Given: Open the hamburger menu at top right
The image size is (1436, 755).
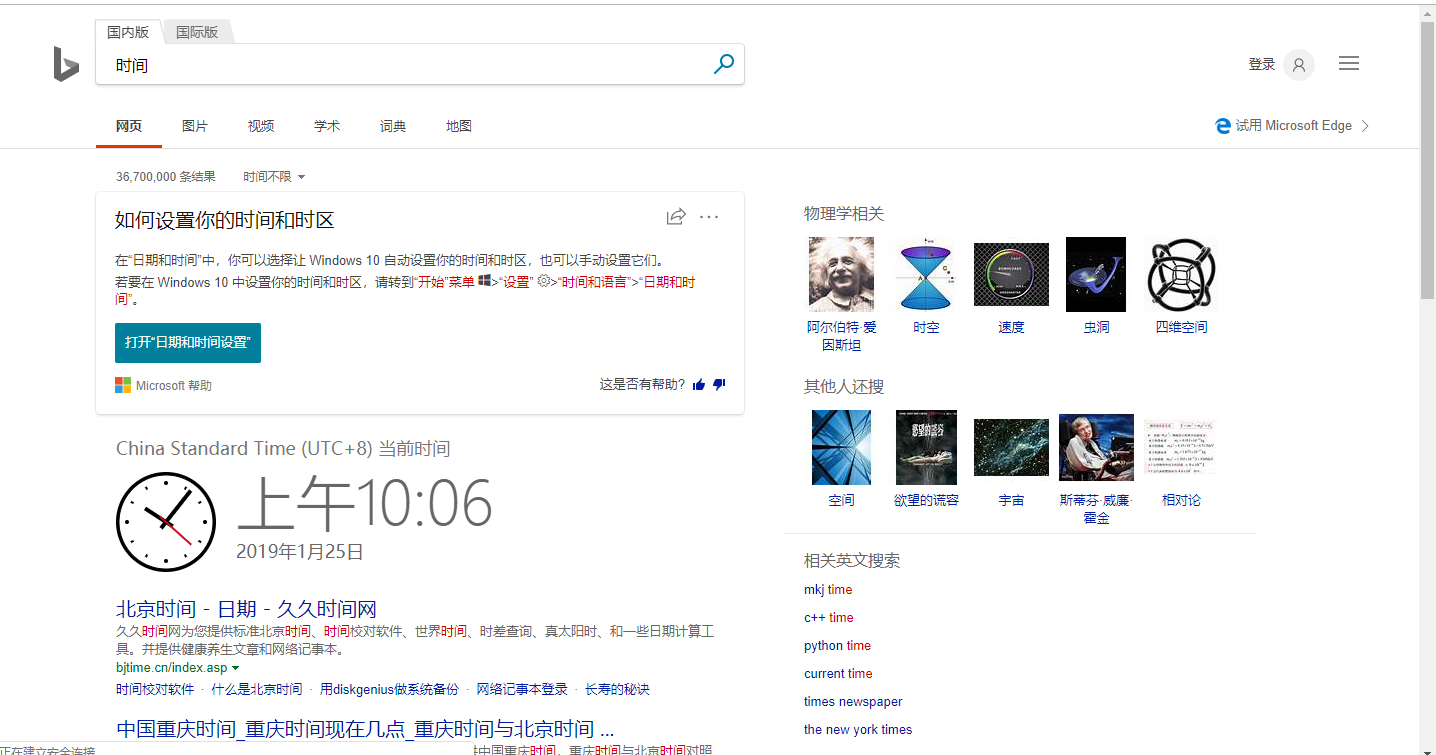Looking at the screenshot, I should (x=1348, y=62).
